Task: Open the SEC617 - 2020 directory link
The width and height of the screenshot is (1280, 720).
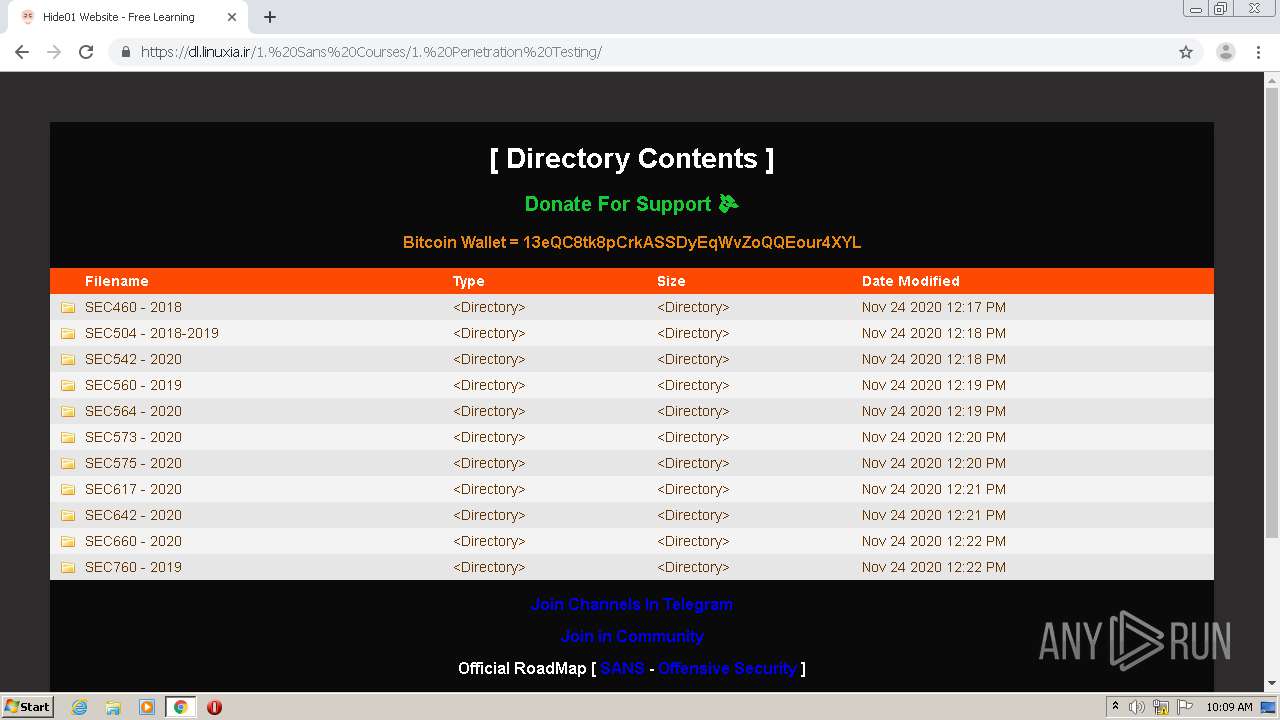Action: [x=133, y=489]
